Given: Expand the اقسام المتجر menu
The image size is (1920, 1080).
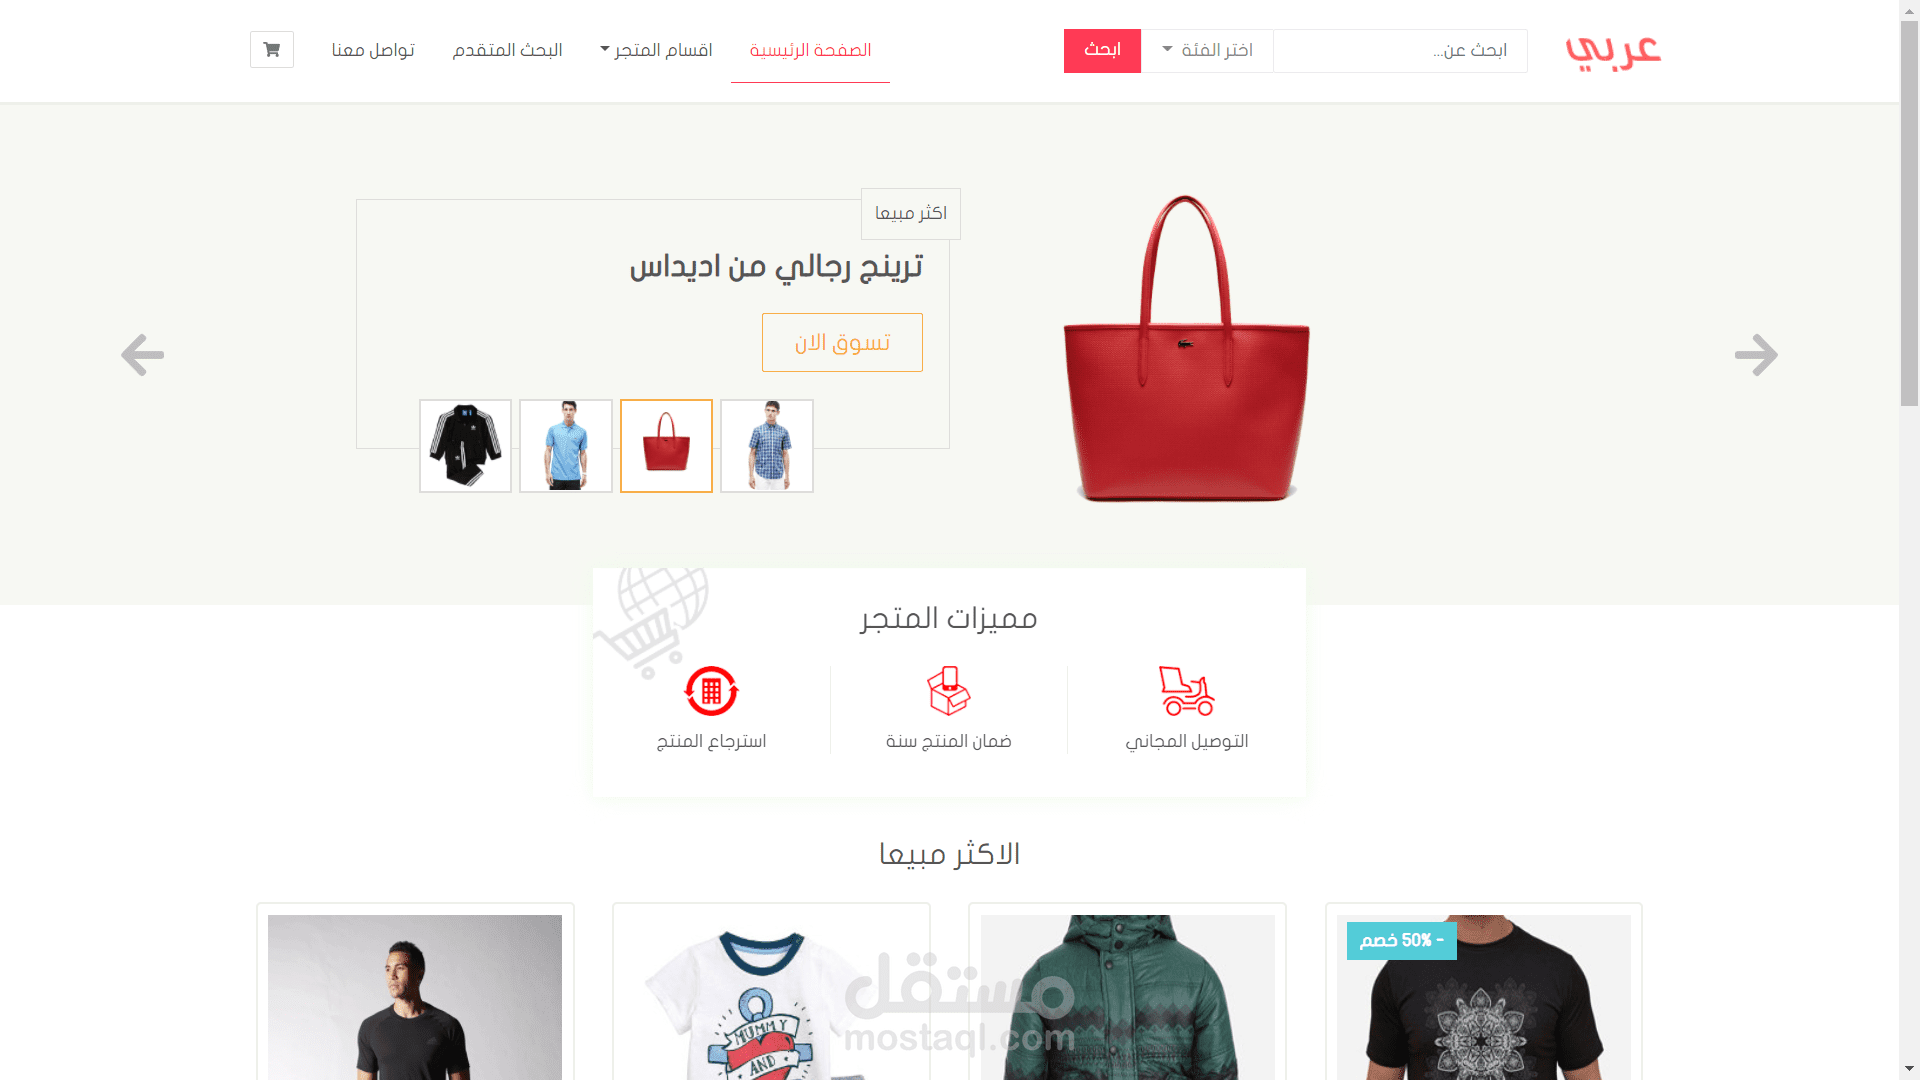Looking at the screenshot, I should pyautogui.click(x=656, y=50).
